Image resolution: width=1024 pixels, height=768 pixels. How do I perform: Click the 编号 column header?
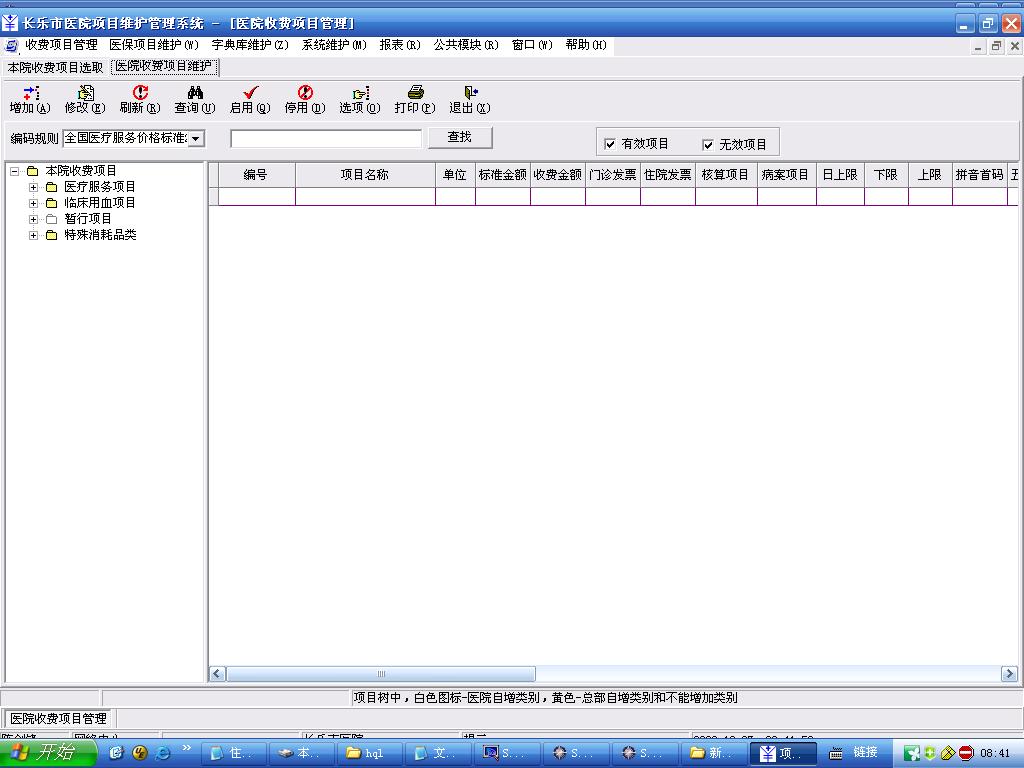(x=256, y=175)
